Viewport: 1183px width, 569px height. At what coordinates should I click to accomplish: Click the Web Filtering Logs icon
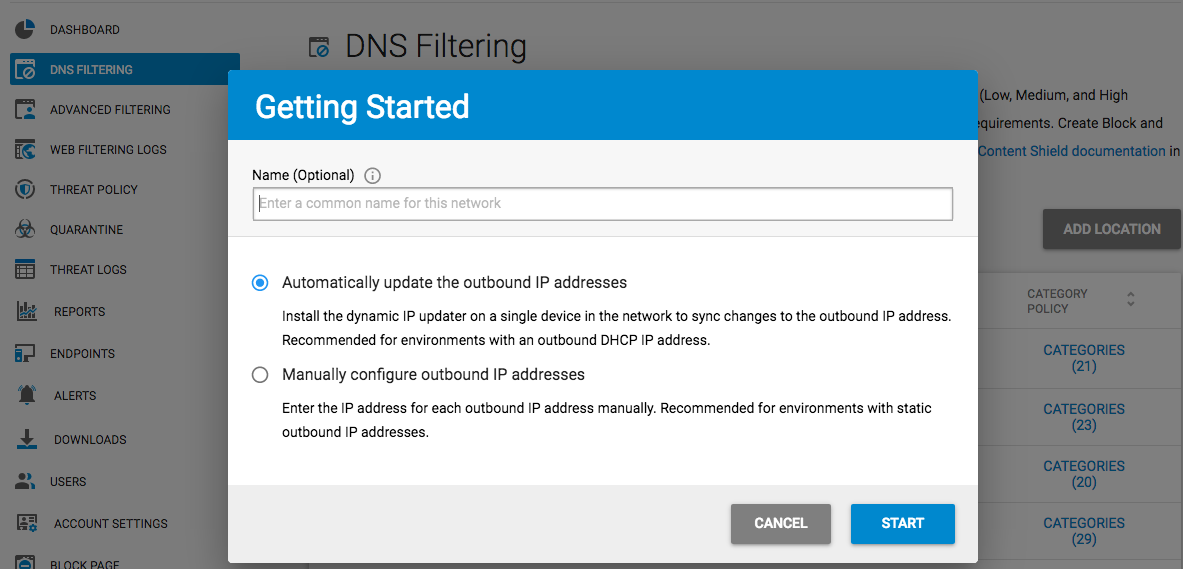(x=26, y=149)
